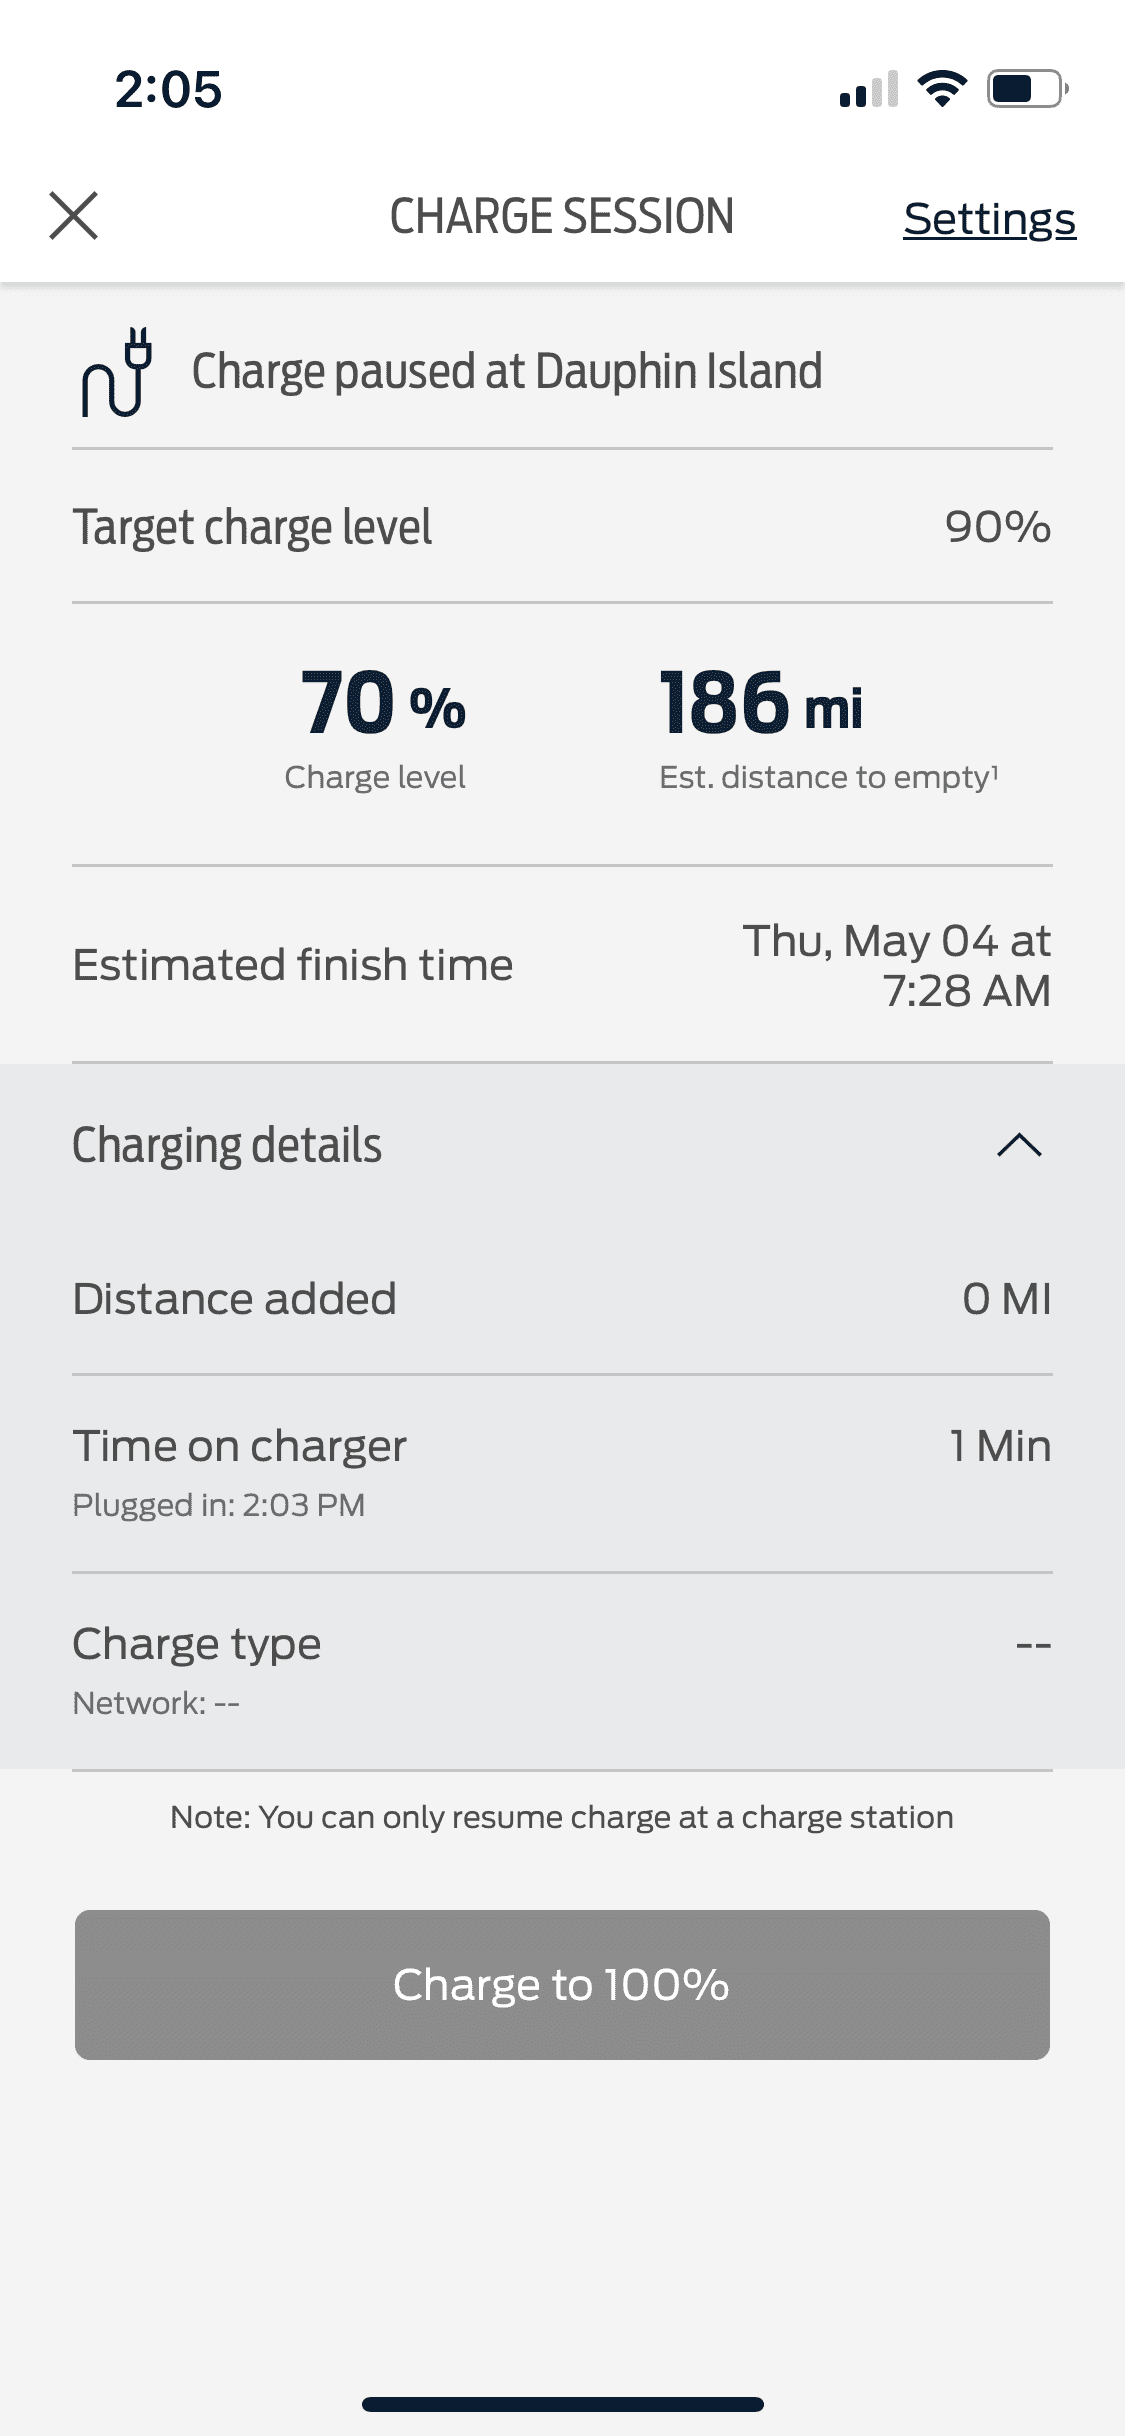Open the Settings link
Viewport: 1125px width, 2436px height.
click(989, 219)
